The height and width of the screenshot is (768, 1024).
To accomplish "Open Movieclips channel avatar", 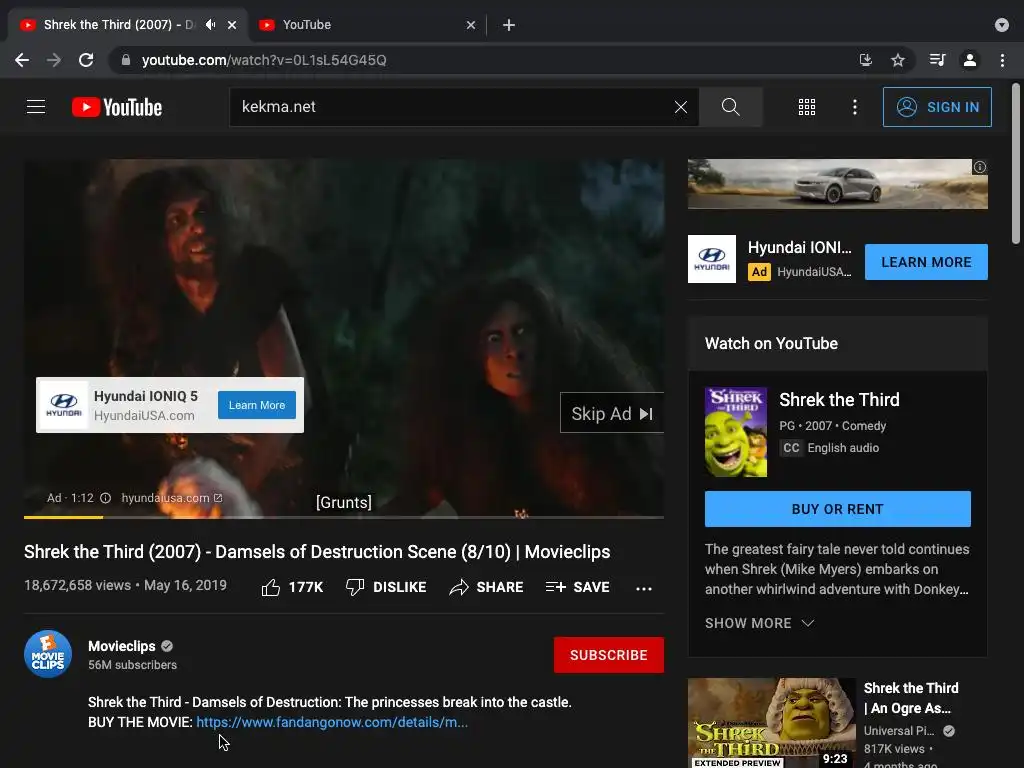I will pos(48,654).
